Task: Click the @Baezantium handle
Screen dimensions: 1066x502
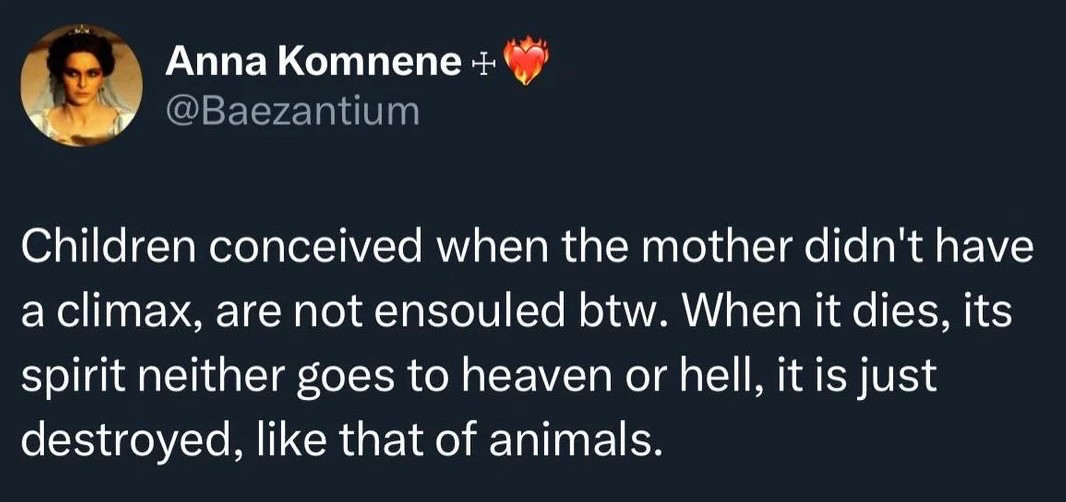Action: pyautogui.click(x=292, y=109)
